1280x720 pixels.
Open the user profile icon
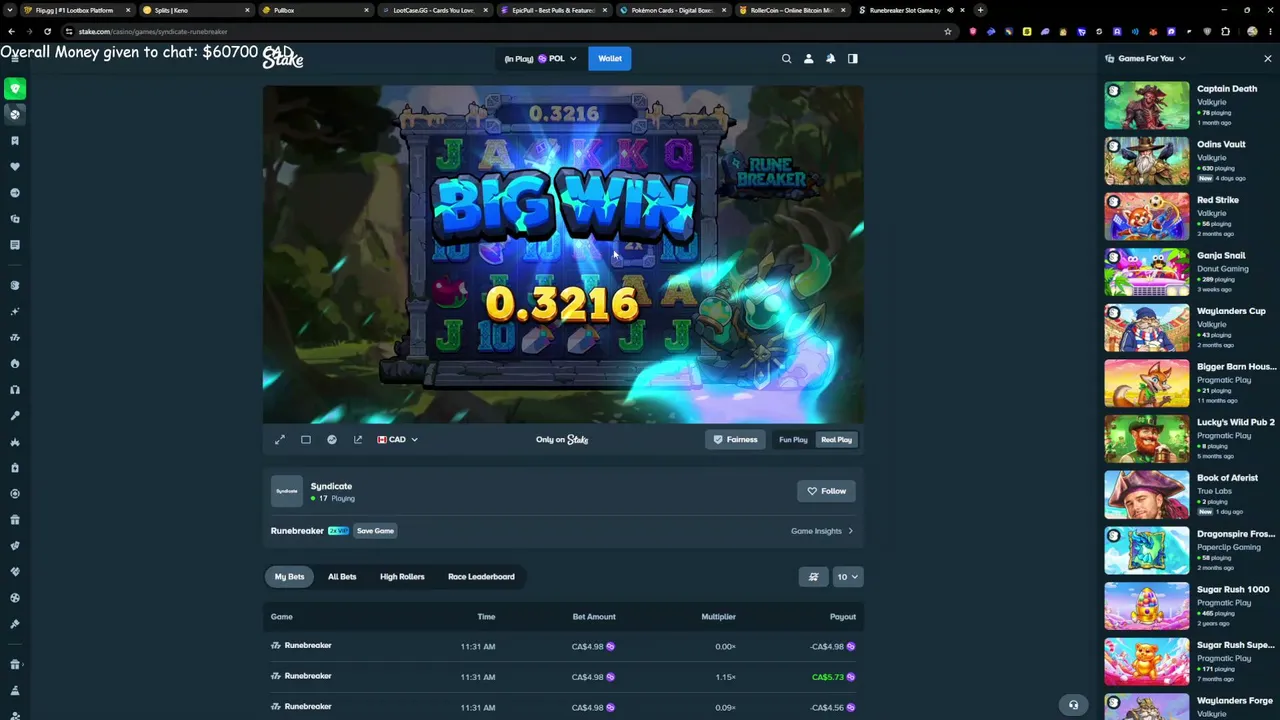(808, 59)
